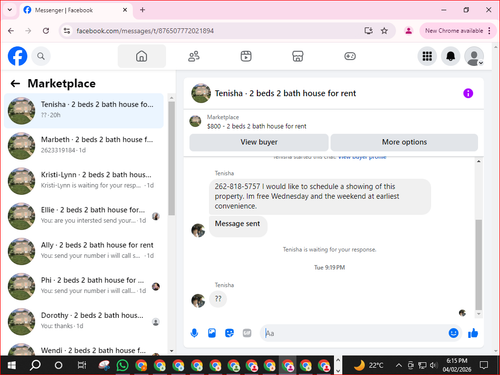Open the Friends tab
Screen dimensions: 500x375
194,56
